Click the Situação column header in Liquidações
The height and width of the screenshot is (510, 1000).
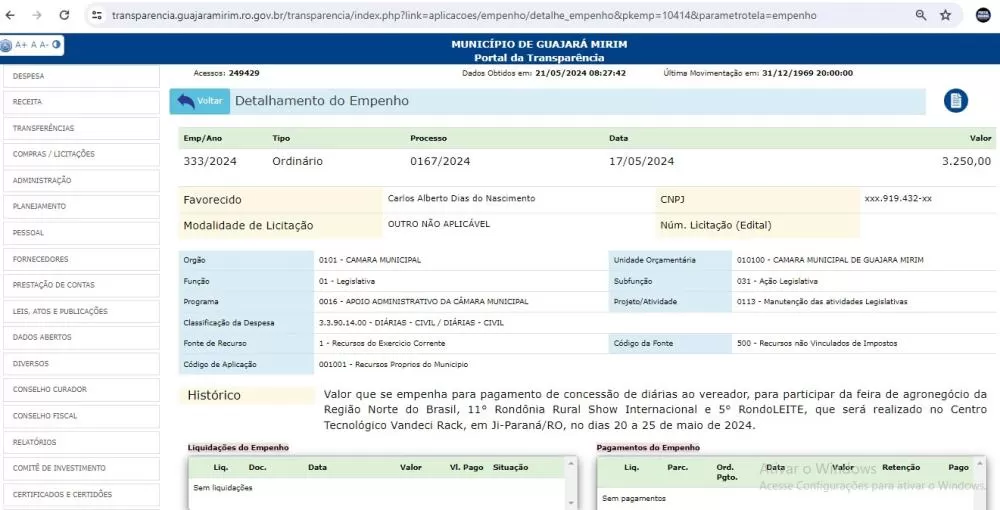tap(510, 467)
